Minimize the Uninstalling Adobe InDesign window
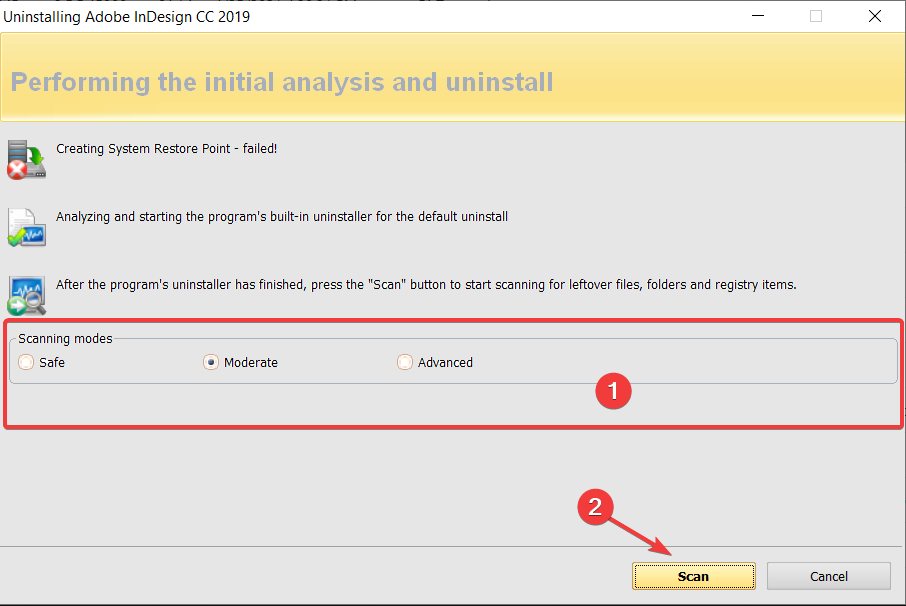Image resolution: width=906 pixels, height=606 pixels. pos(758,16)
